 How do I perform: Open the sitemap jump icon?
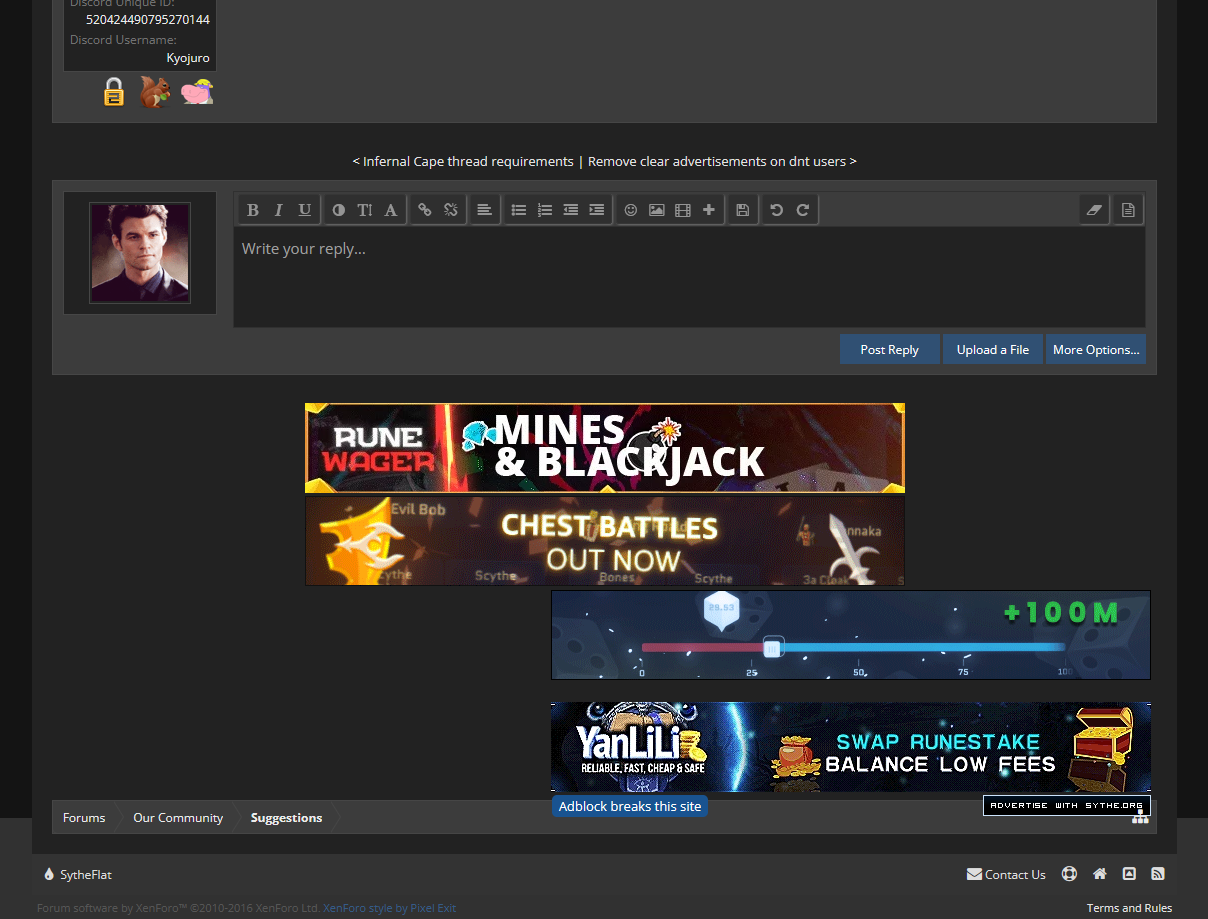point(1140,818)
